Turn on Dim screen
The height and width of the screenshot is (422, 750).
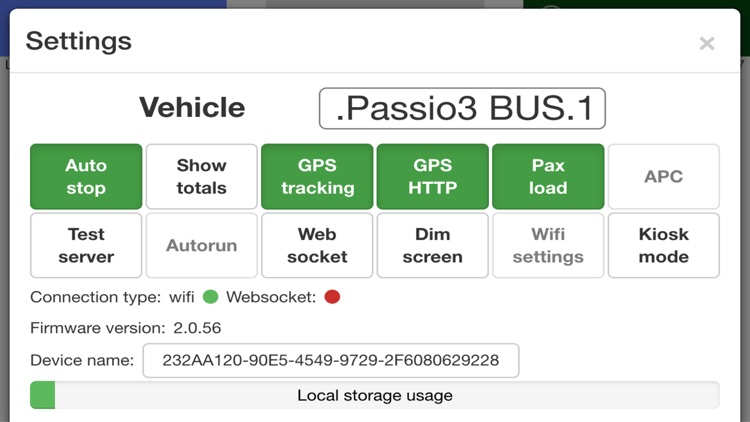click(x=432, y=245)
